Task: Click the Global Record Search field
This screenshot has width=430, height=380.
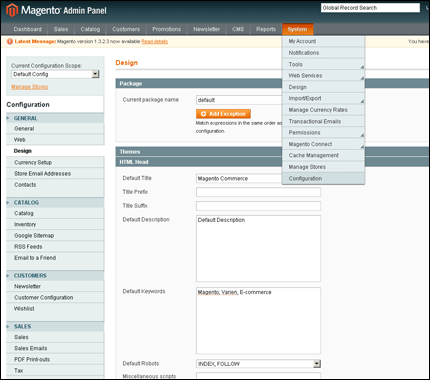Action: (370, 8)
